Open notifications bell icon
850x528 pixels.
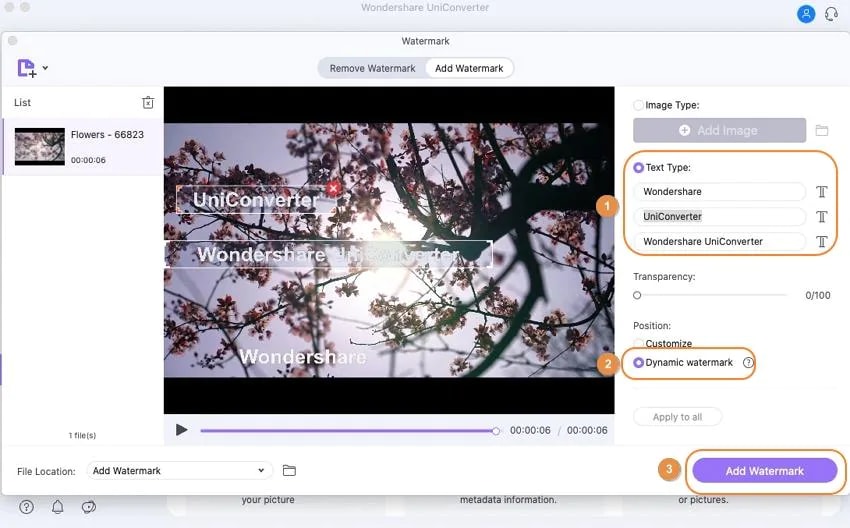pyautogui.click(x=57, y=507)
